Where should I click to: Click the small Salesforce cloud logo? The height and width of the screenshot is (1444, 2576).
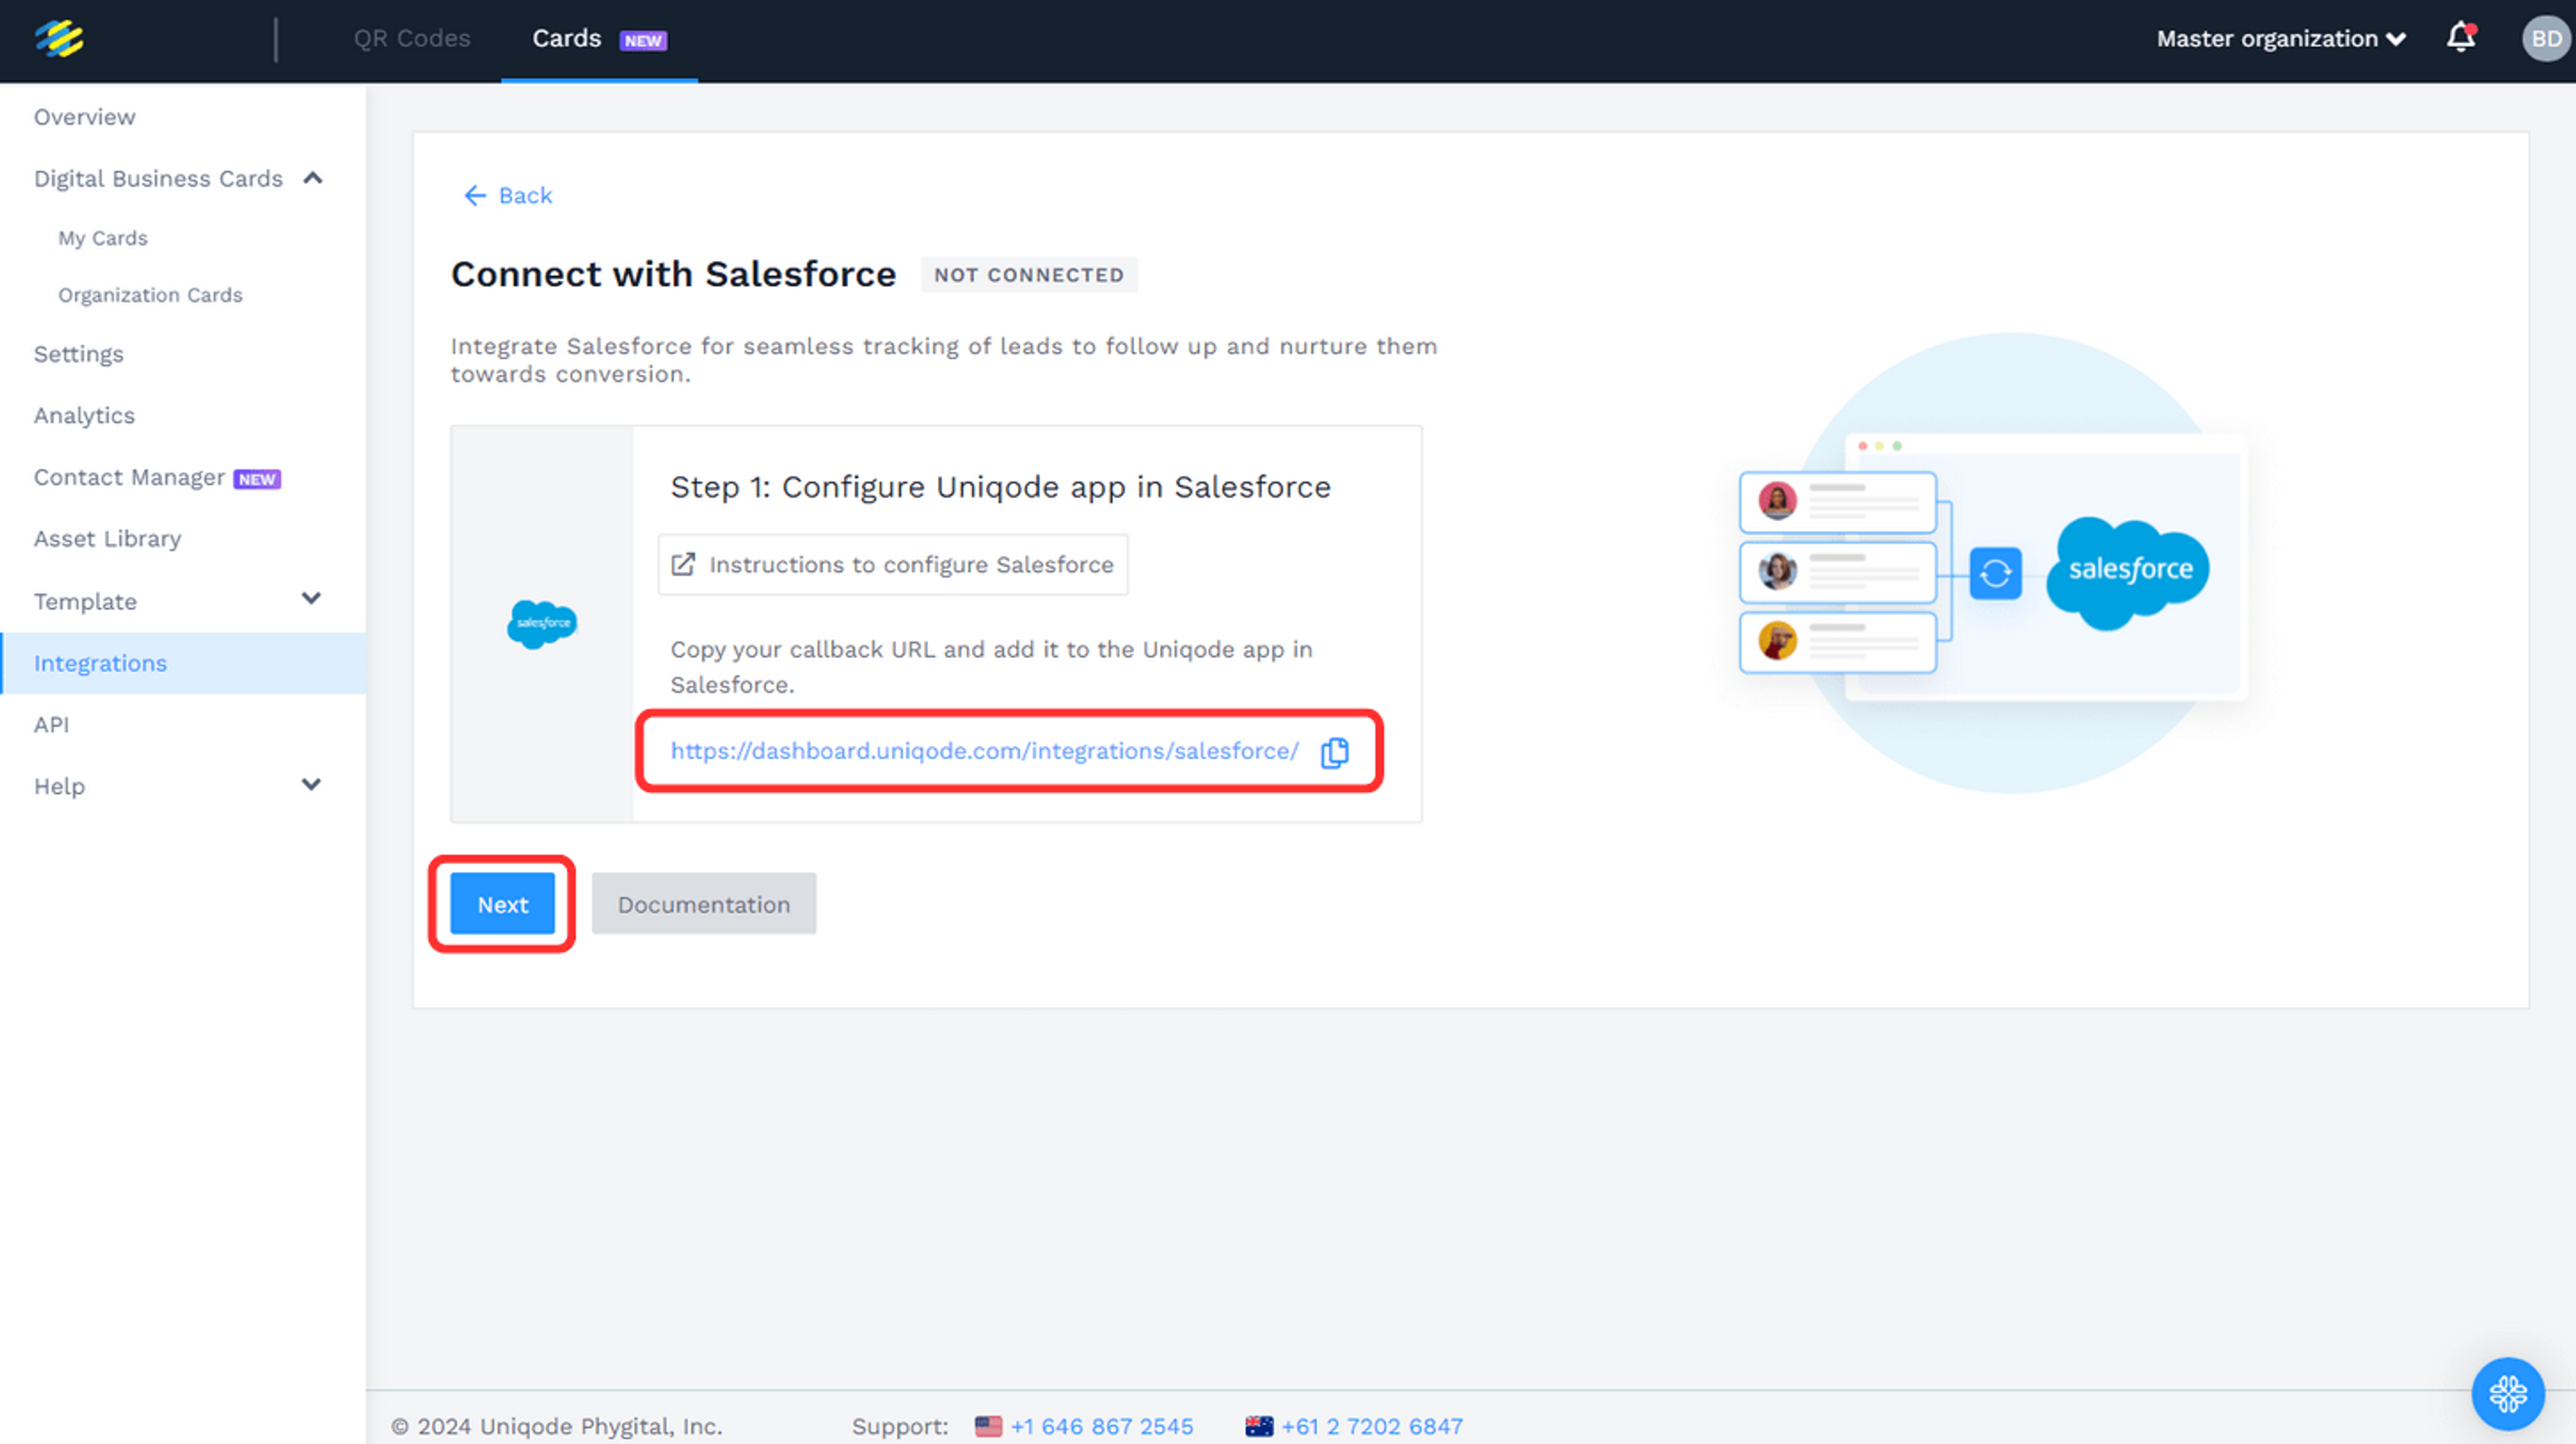tap(542, 624)
